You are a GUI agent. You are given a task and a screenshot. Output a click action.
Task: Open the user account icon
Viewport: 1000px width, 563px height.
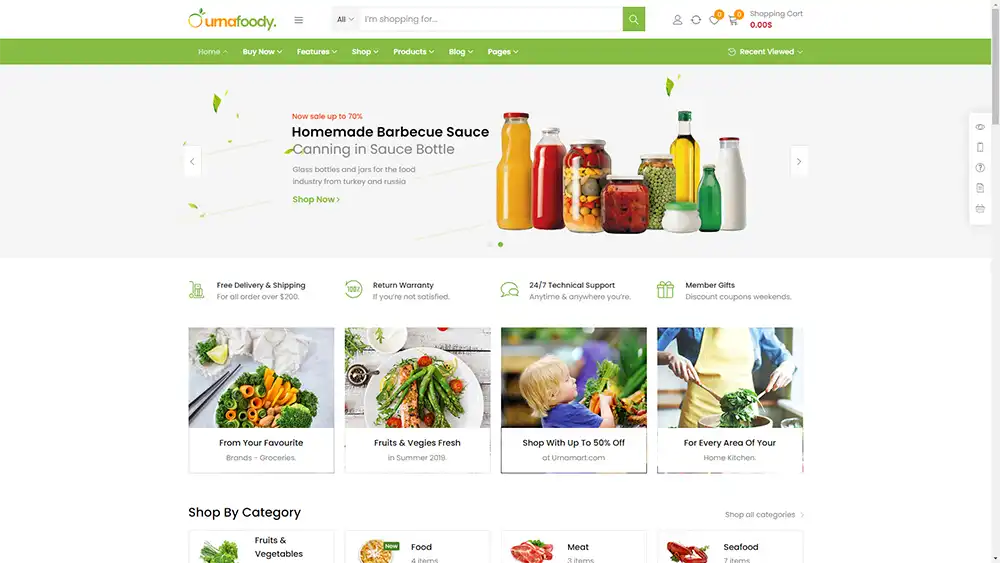point(677,20)
